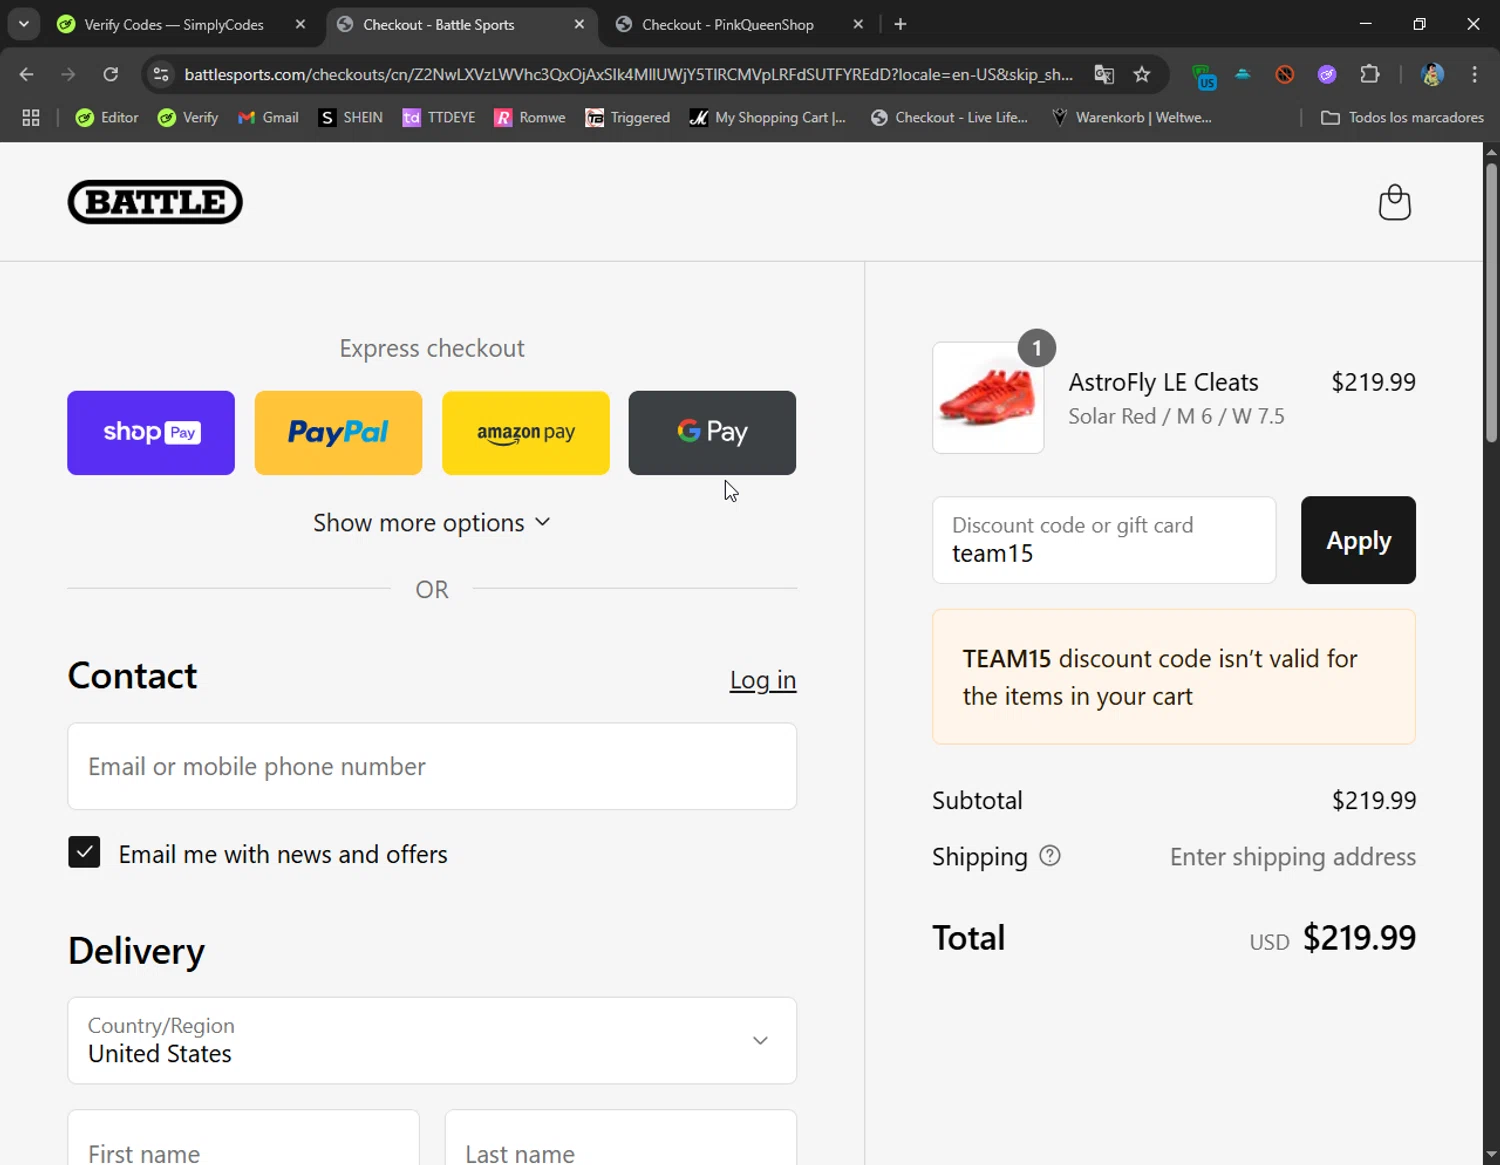The image size is (1500, 1165).
Task: Bookmark this page with the star icon
Action: 1142,74
